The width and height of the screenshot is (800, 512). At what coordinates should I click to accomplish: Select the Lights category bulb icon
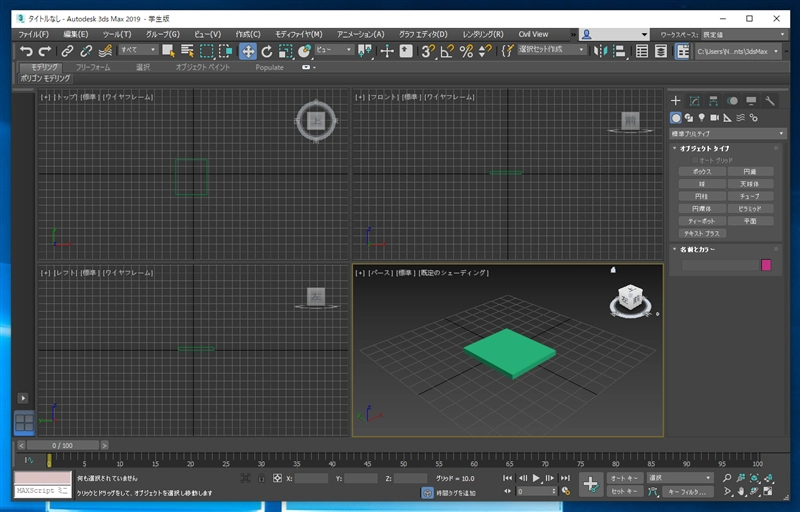point(702,118)
